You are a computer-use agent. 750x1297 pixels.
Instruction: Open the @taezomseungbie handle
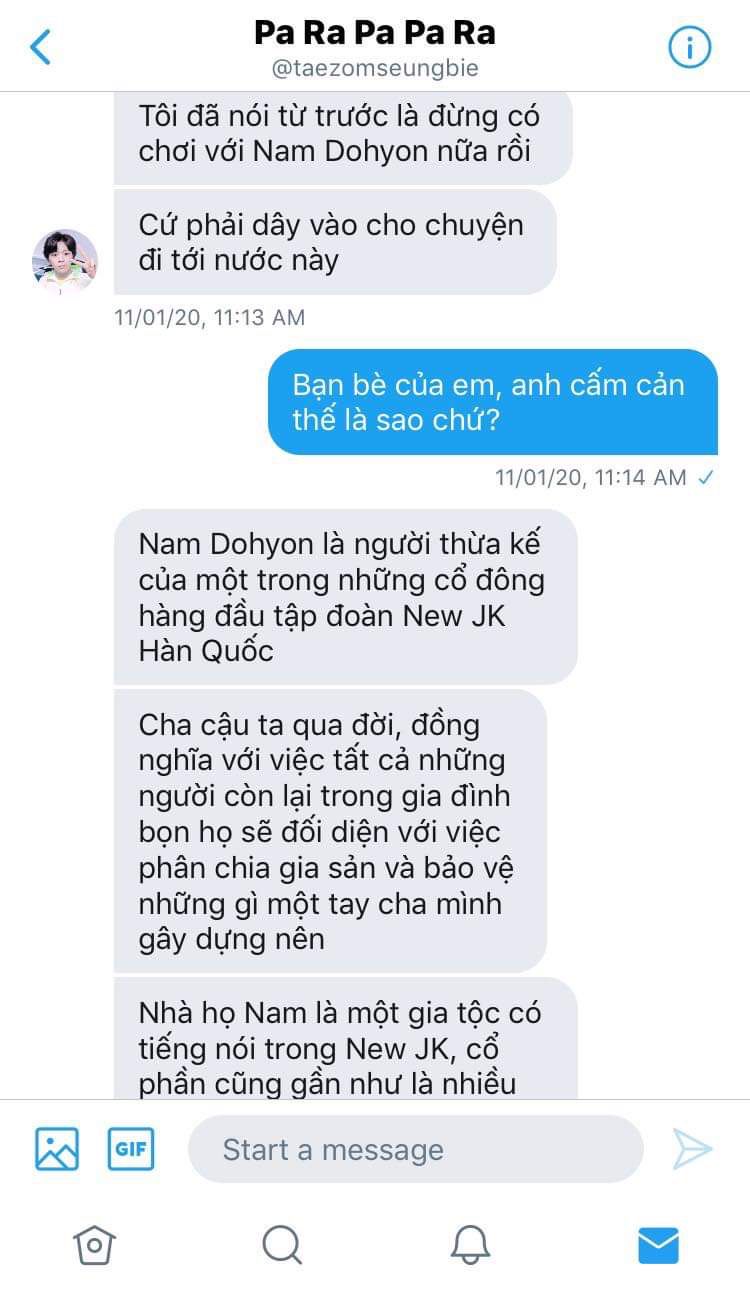(x=375, y=69)
